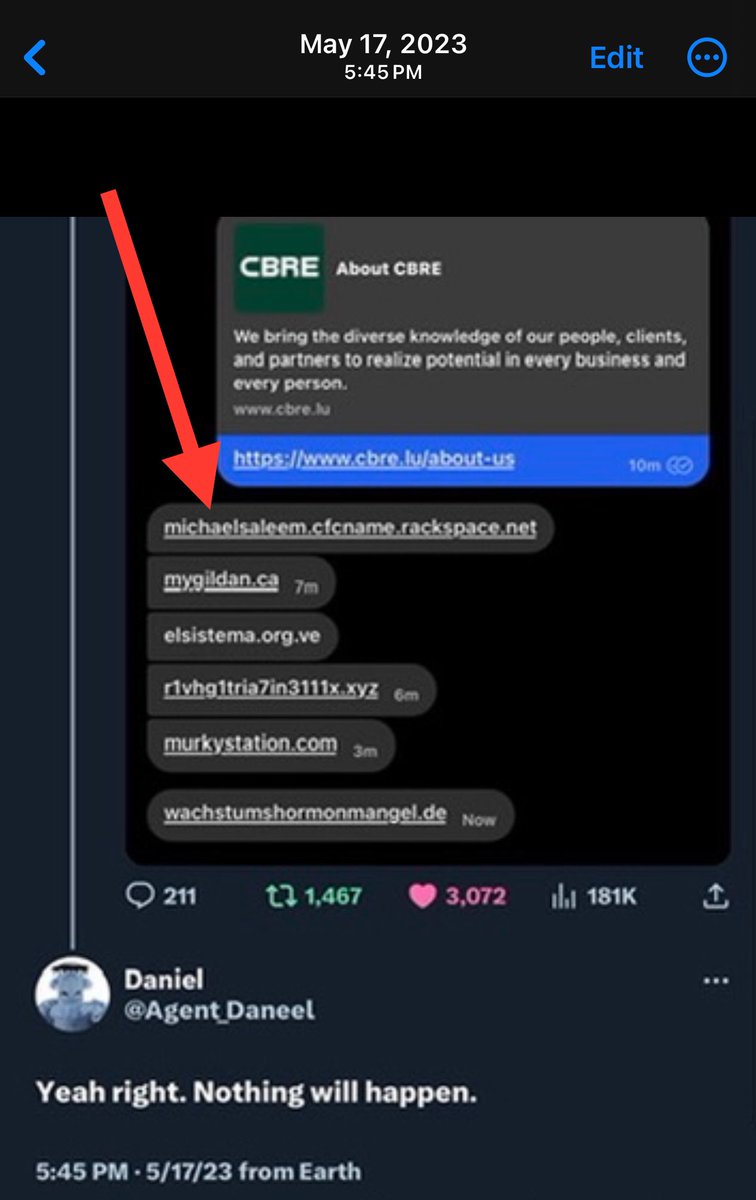This screenshot has height=1200, width=756.
Task: Tap the blue back chevron arrow
Action: pyautogui.click(x=35, y=58)
